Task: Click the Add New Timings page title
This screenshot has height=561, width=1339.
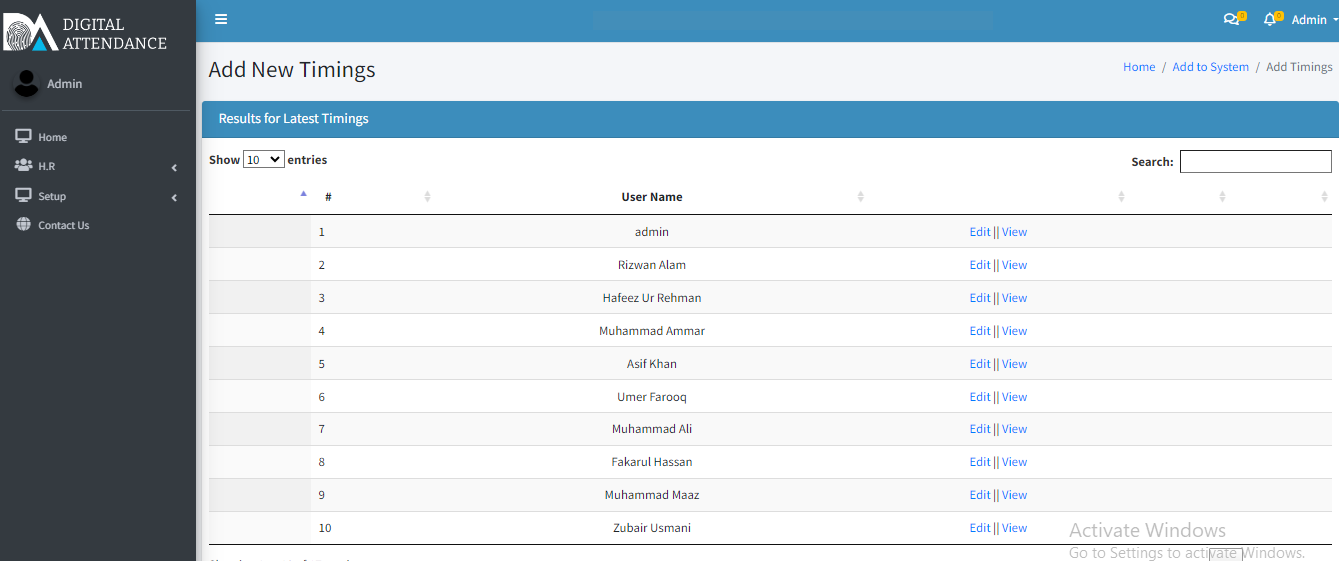Action: point(292,70)
